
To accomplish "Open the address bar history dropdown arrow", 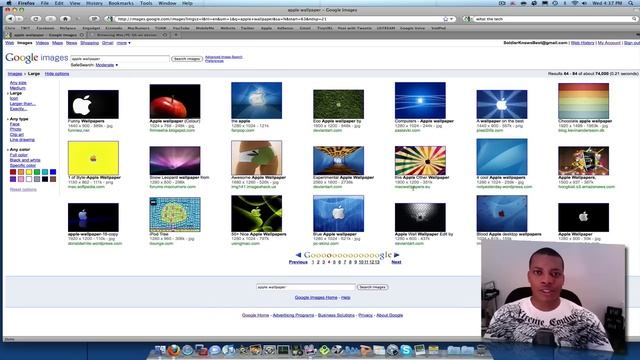I will [451, 19].
